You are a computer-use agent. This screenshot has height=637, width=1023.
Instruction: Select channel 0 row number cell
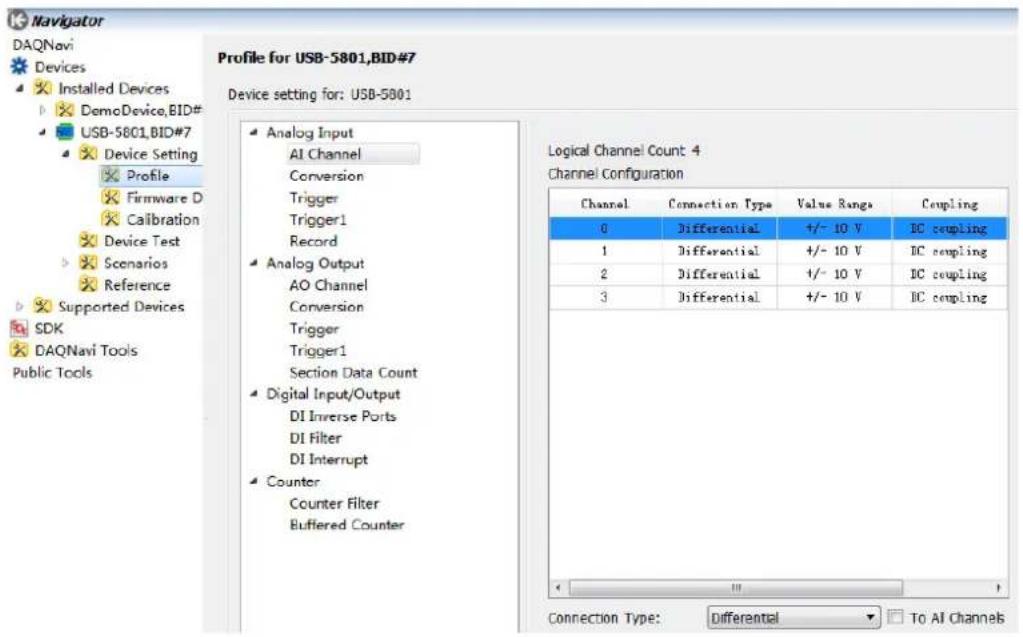pos(605,228)
